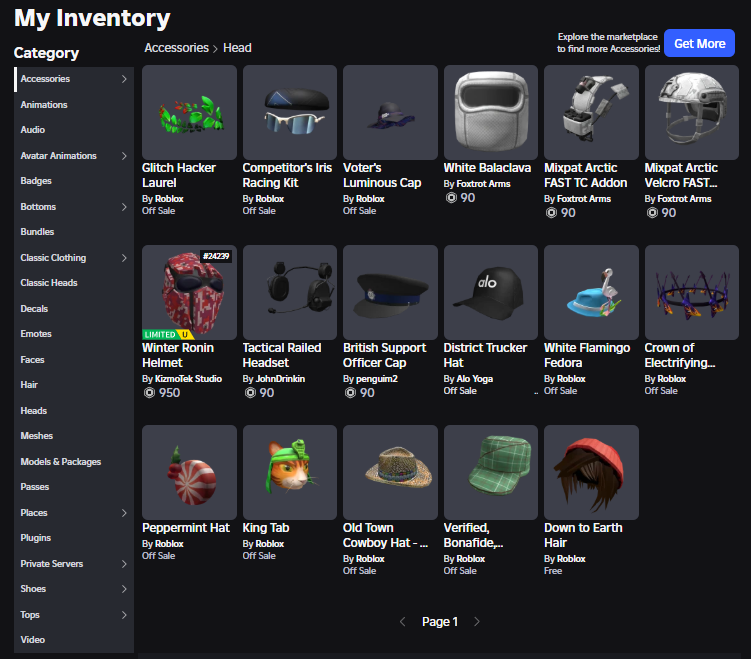Go to the previous page arrow
Viewport: 751px width, 659px height.
[402, 622]
